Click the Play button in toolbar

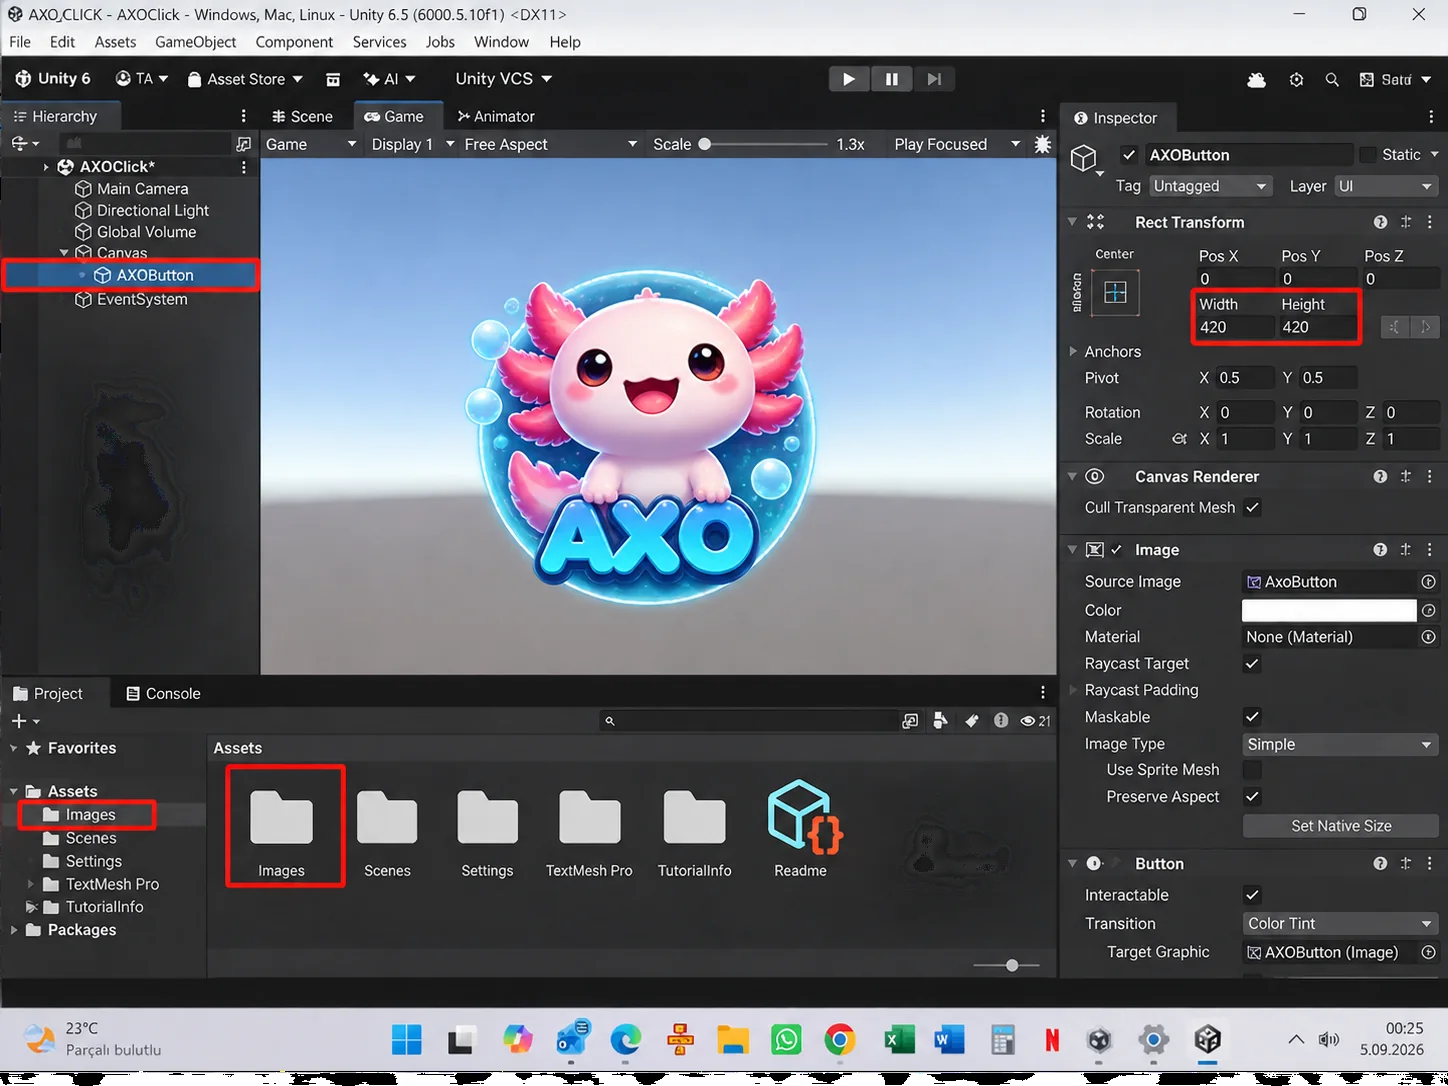[848, 79]
